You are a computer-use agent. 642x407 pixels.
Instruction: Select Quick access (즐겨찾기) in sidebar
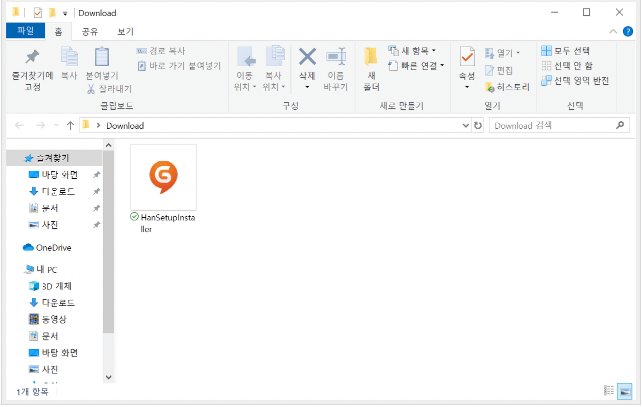tap(52, 158)
